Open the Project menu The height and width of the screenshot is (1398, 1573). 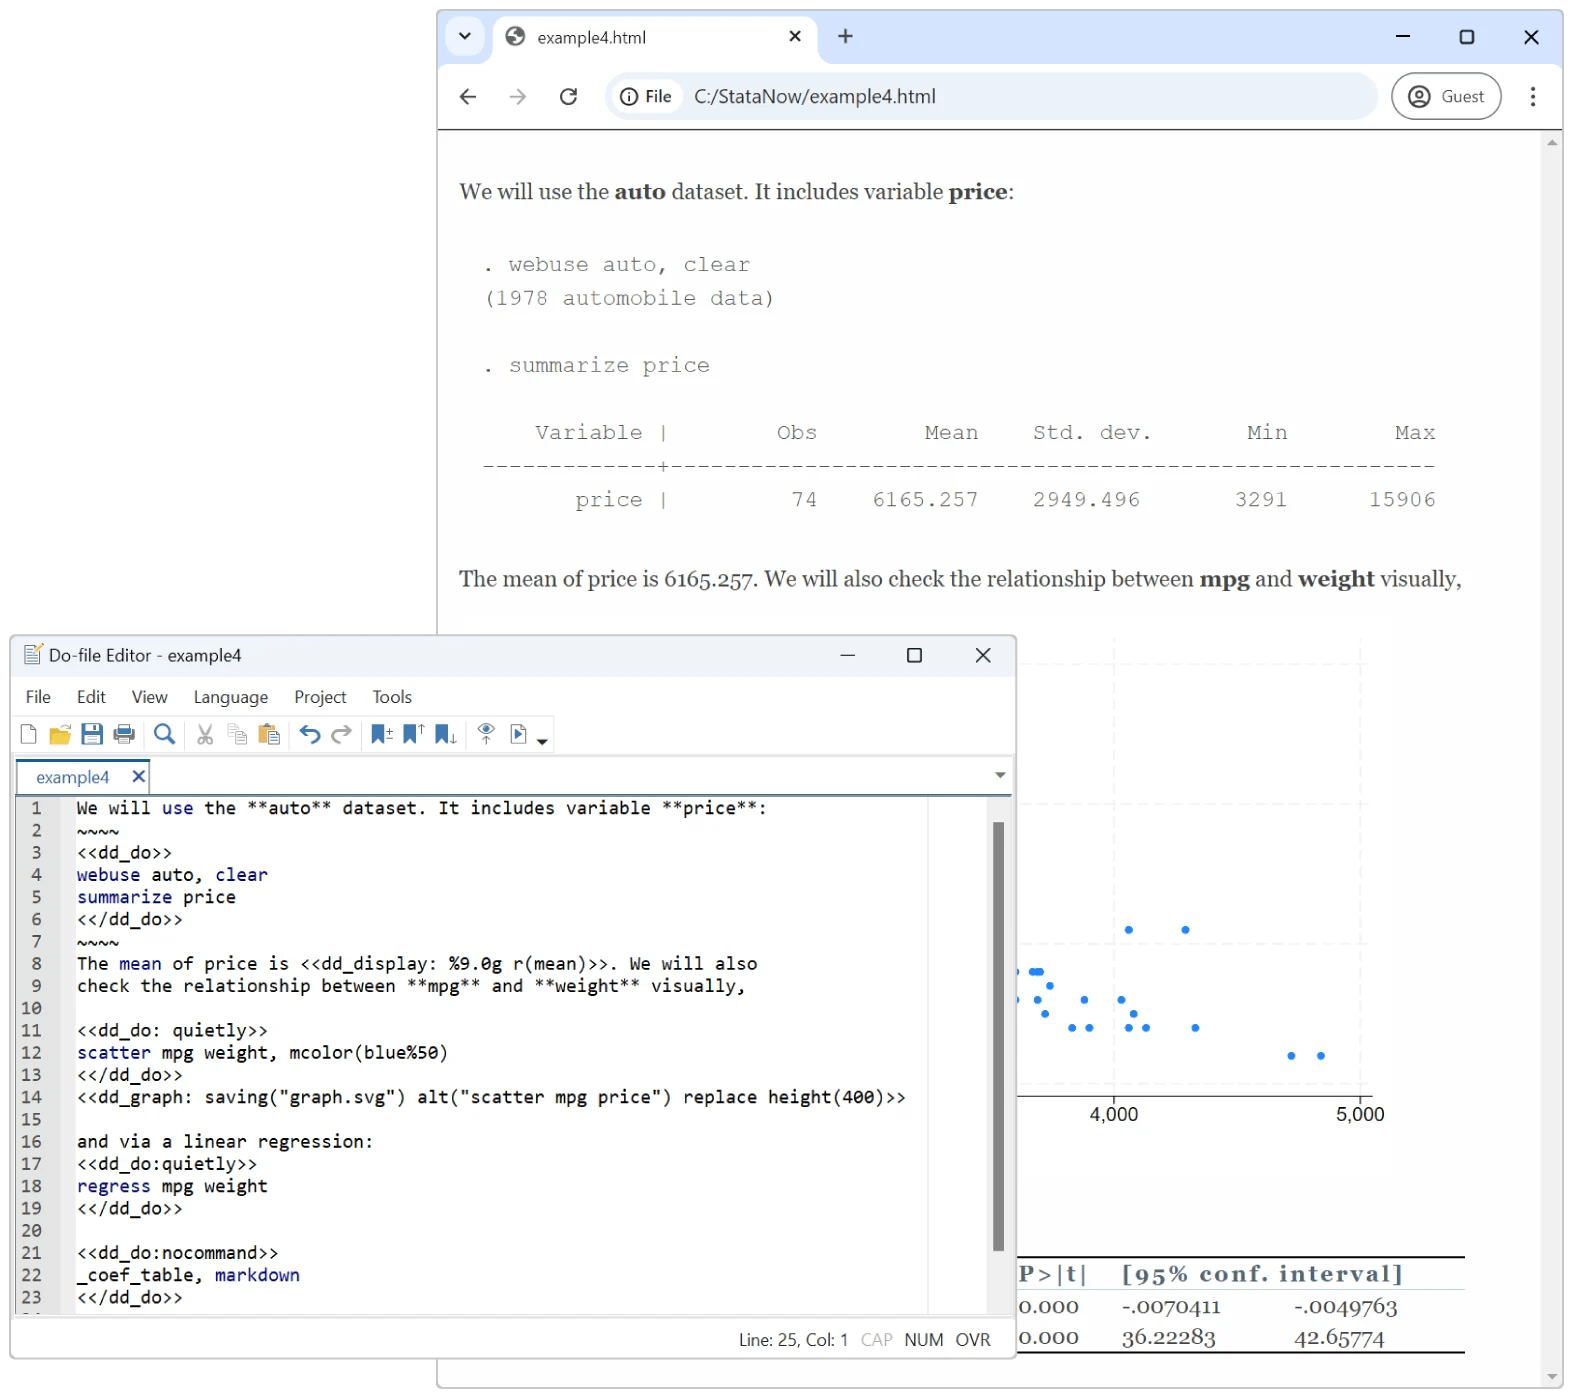click(x=320, y=697)
